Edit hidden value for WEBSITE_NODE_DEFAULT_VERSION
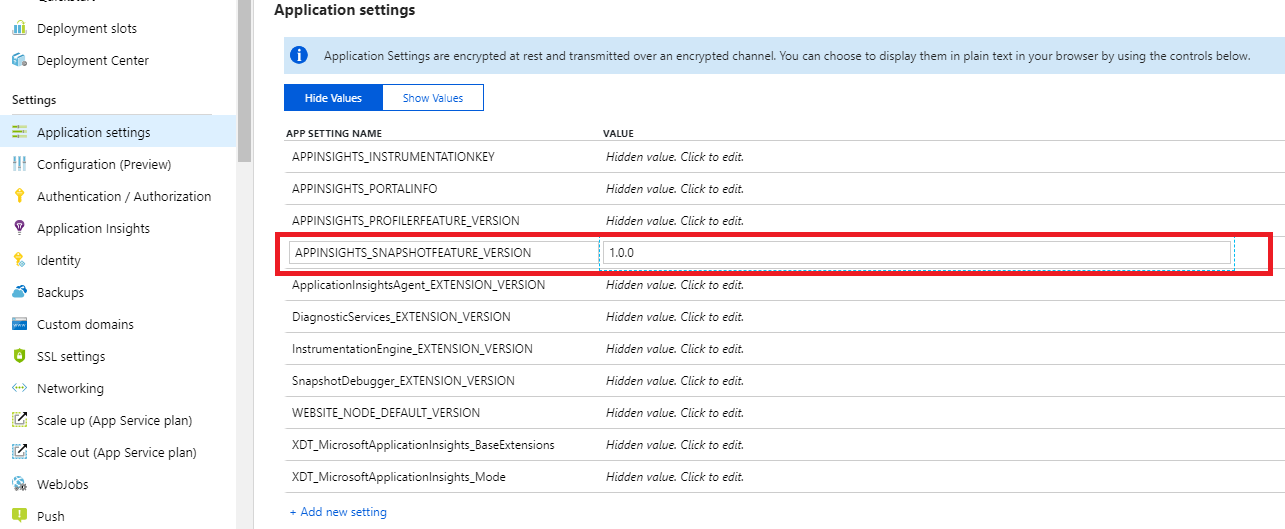 675,413
